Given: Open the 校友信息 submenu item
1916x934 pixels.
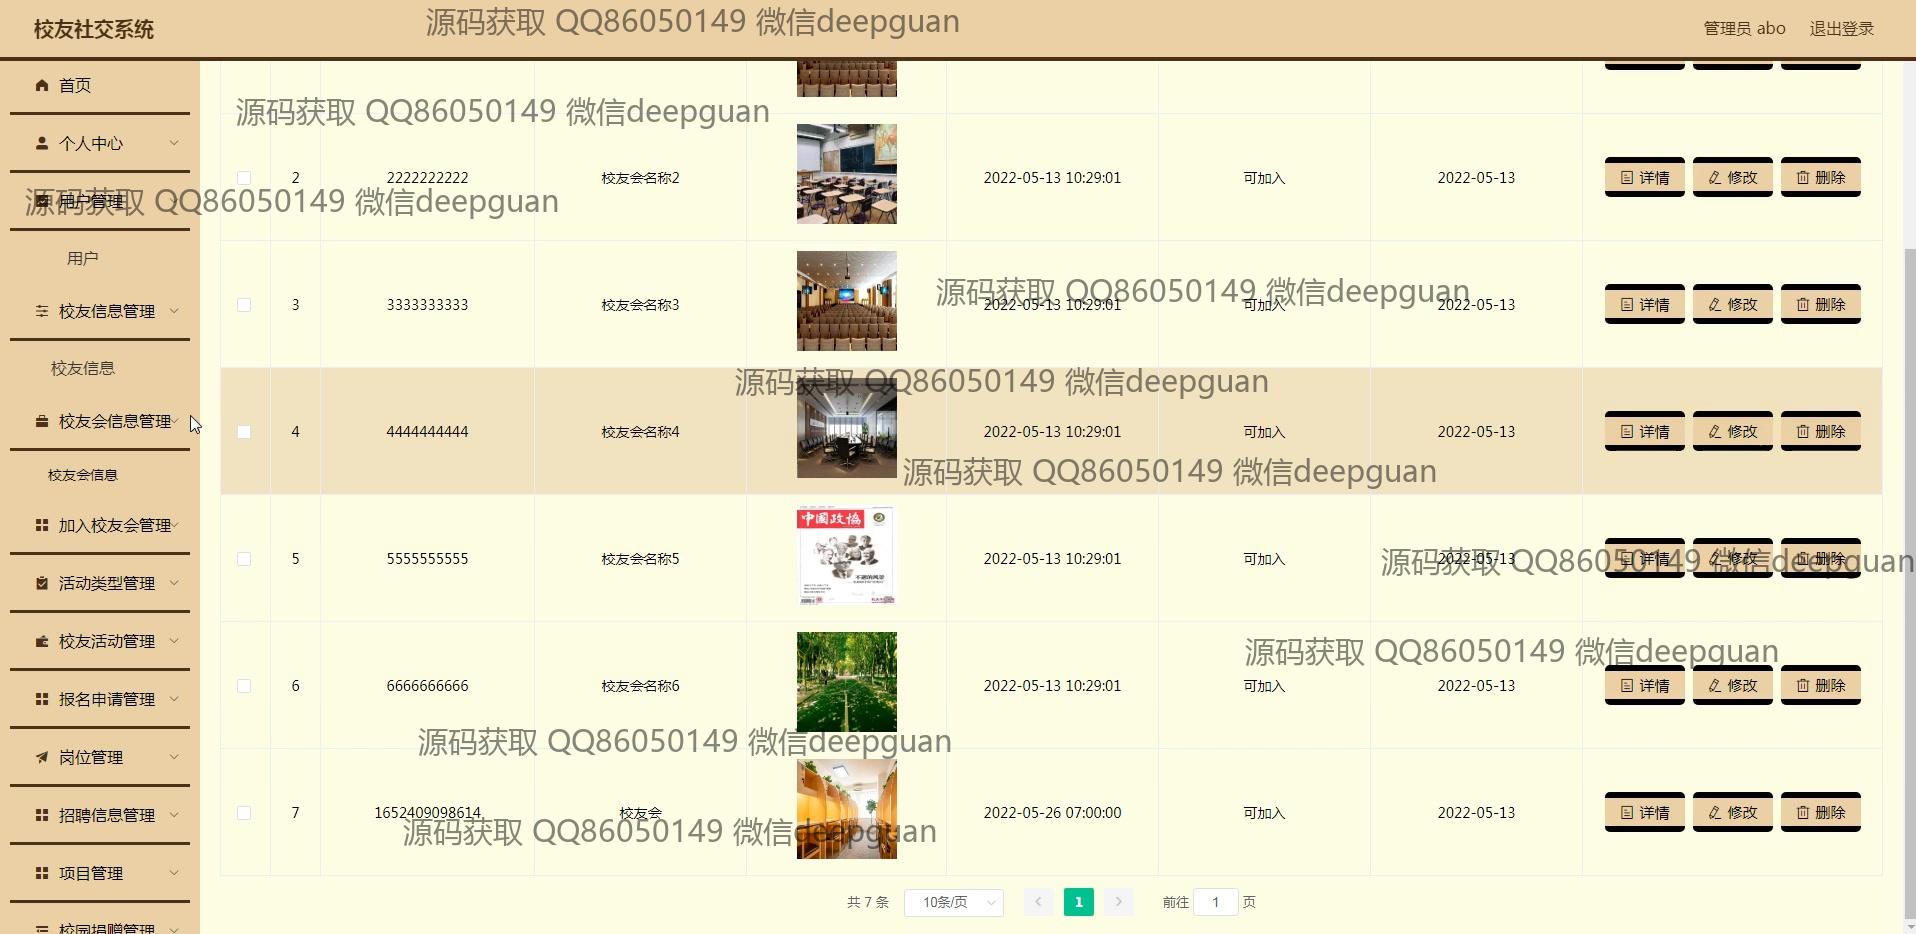Looking at the screenshot, I should 83,368.
